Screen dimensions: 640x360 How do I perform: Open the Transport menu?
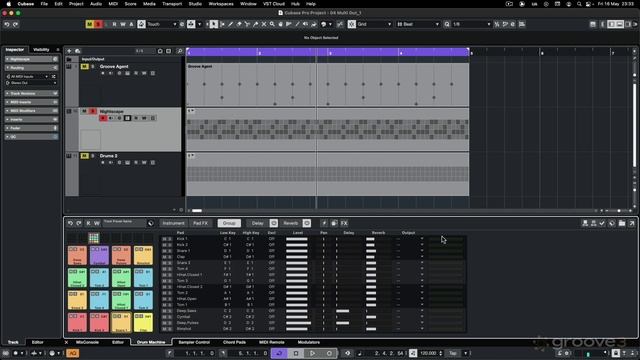click(x=172, y=4)
